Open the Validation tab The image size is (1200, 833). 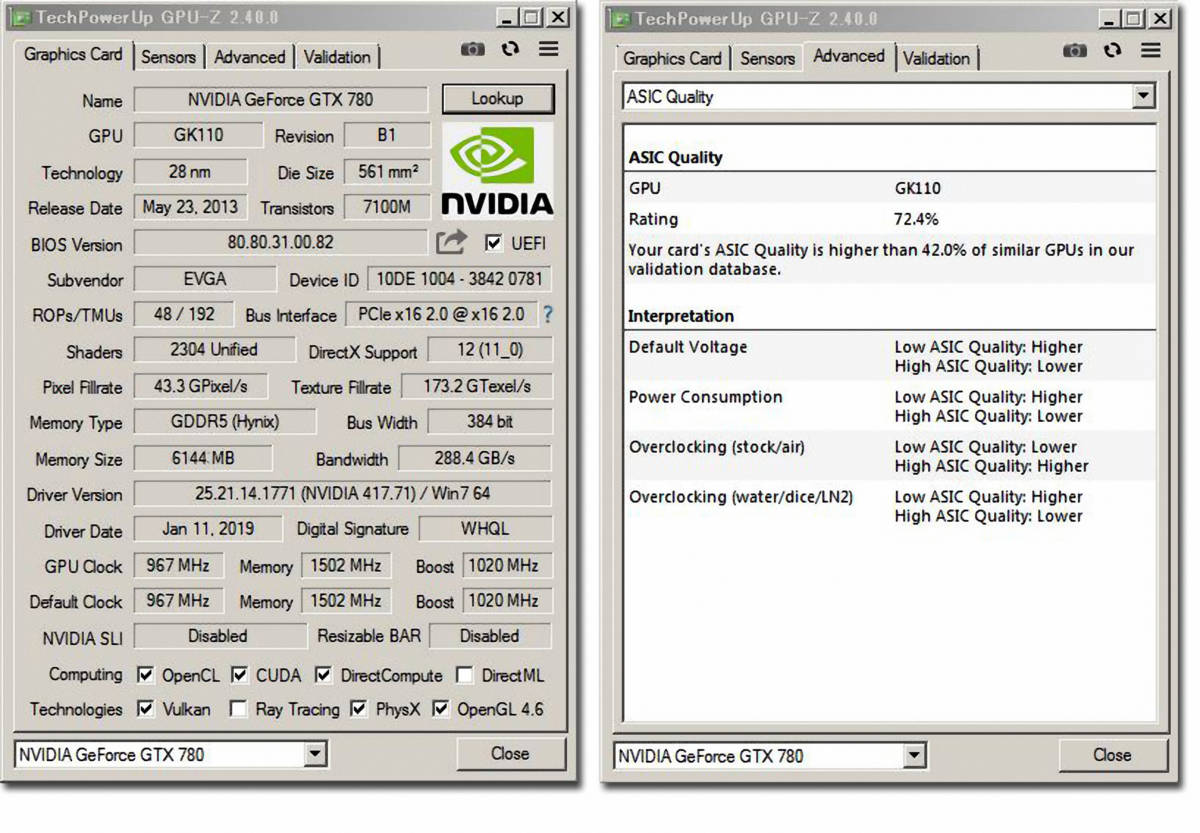[x=337, y=58]
